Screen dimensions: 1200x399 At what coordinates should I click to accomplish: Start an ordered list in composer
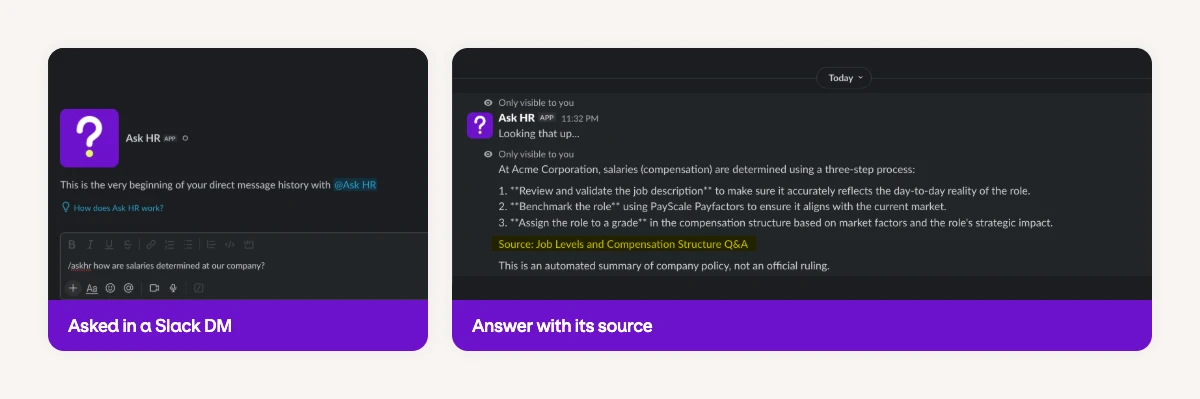169,244
